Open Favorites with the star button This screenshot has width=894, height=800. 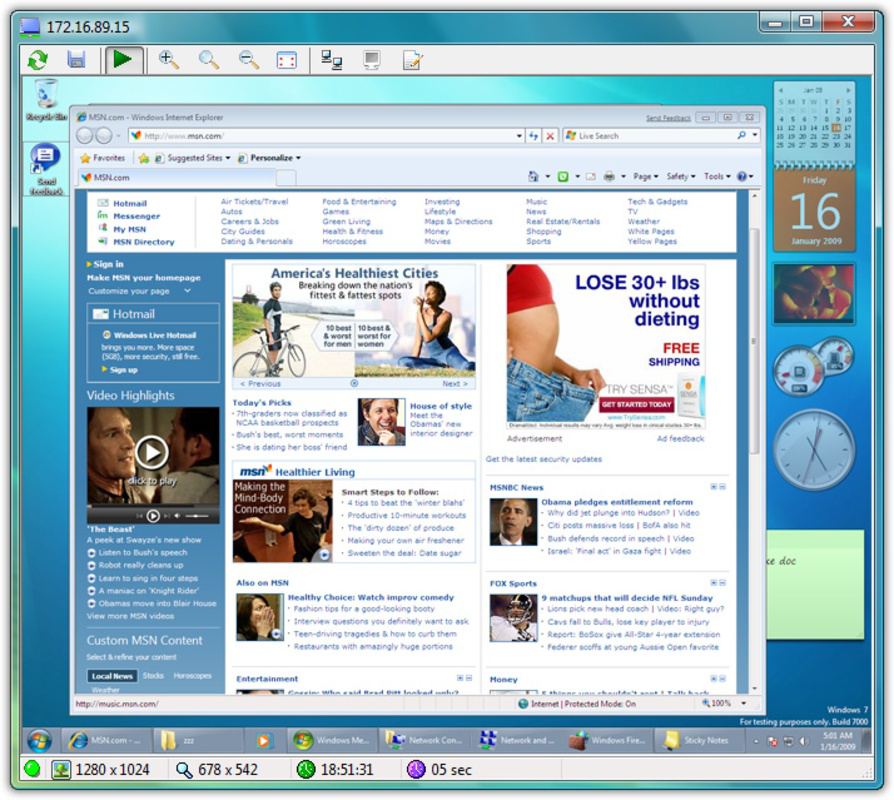point(103,158)
